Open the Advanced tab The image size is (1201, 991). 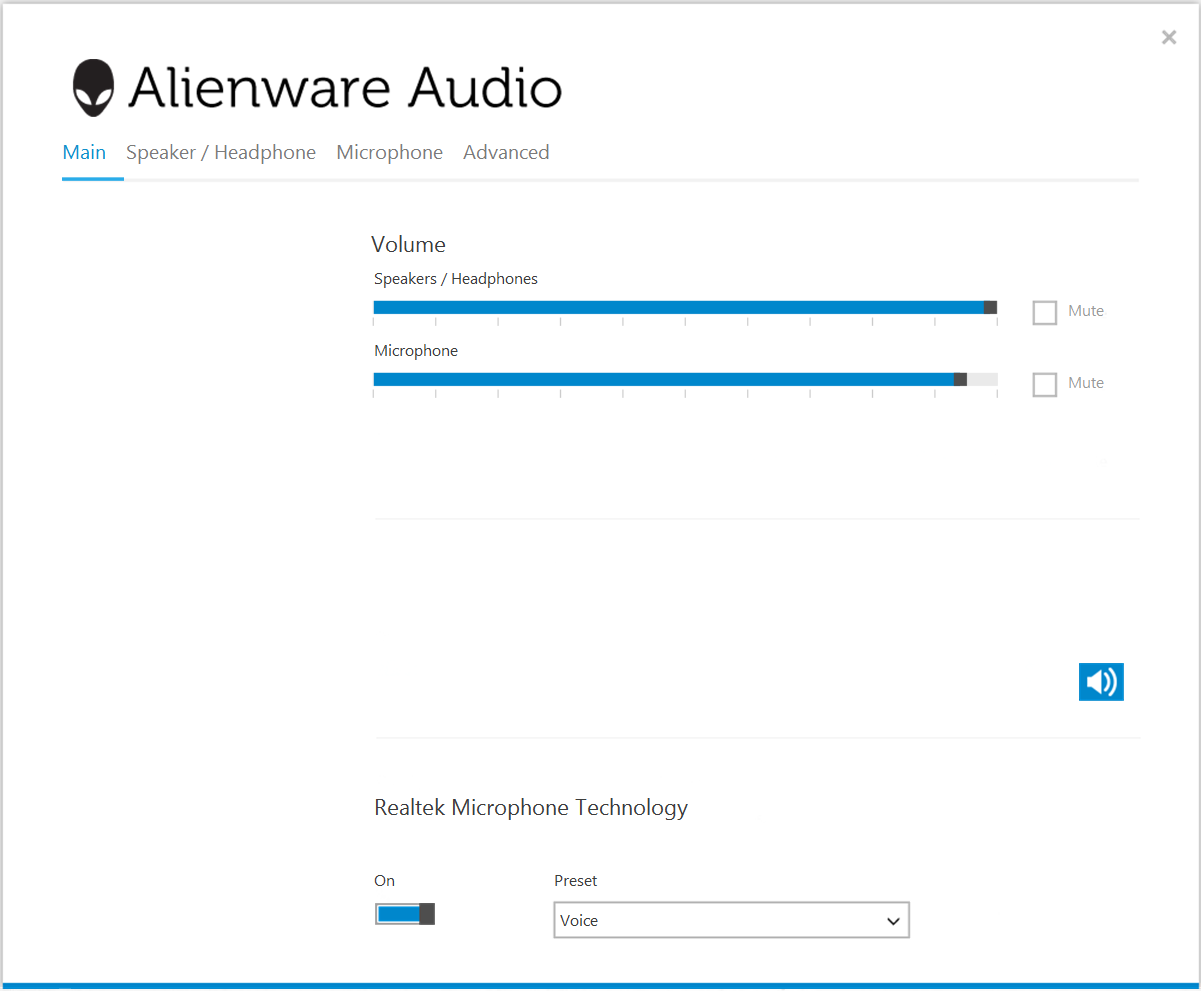506,153
